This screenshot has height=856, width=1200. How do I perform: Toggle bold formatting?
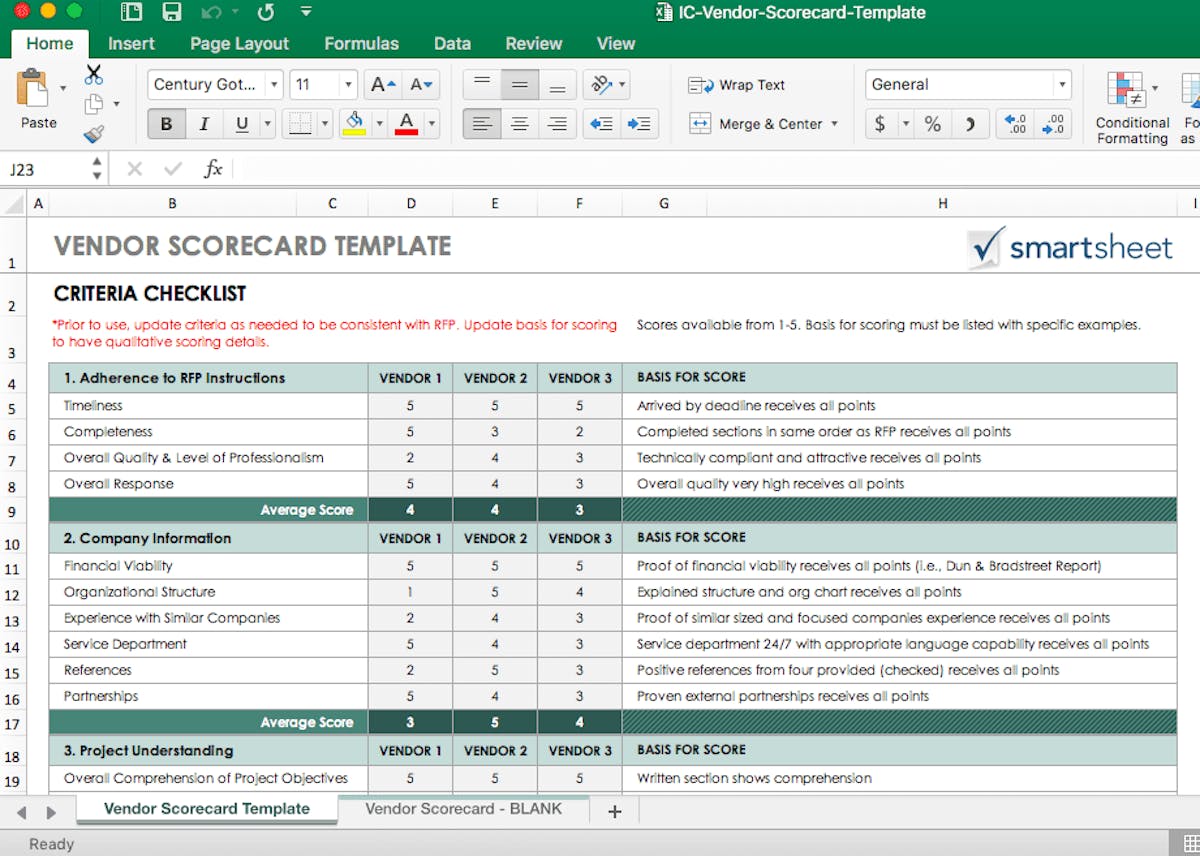coord(166,124)
